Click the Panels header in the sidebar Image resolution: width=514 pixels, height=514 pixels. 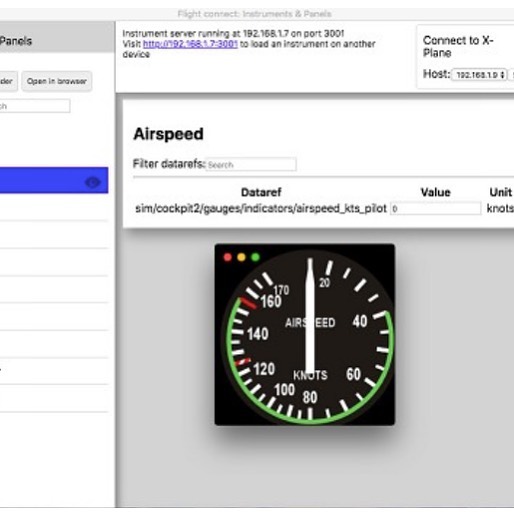[x=16, y=41]
